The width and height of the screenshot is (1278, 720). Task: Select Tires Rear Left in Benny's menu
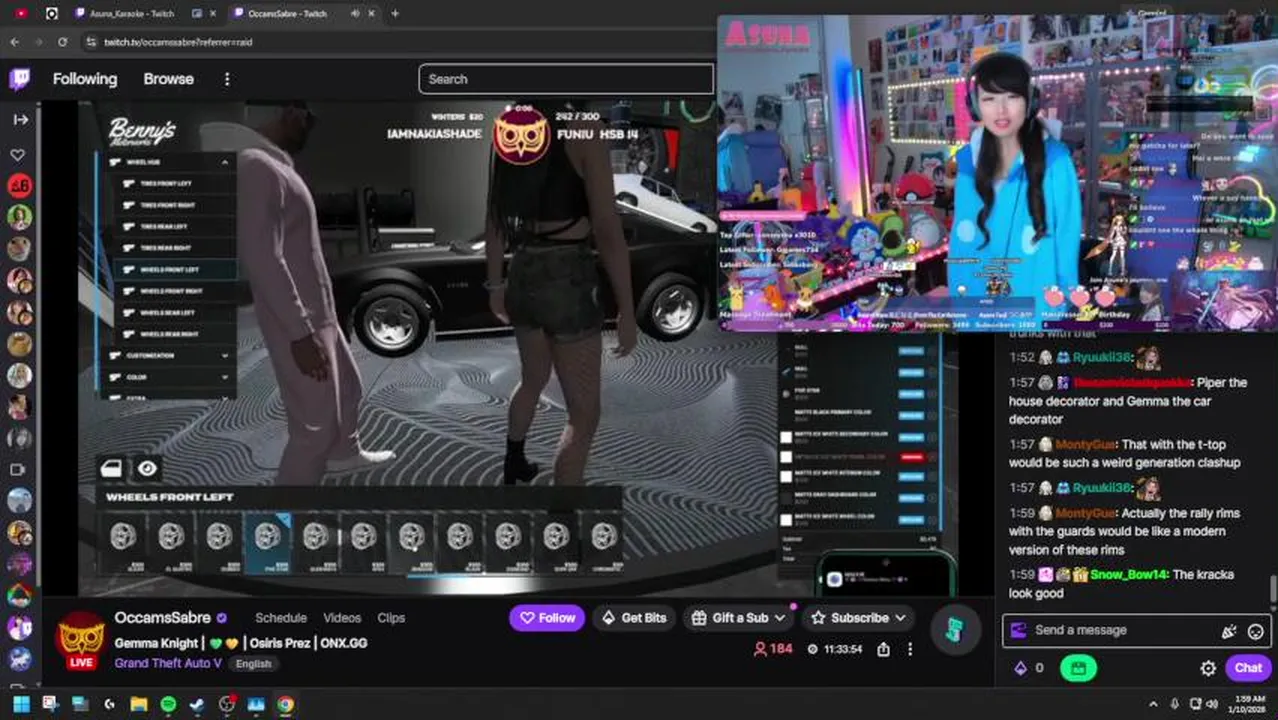[174, 227]
